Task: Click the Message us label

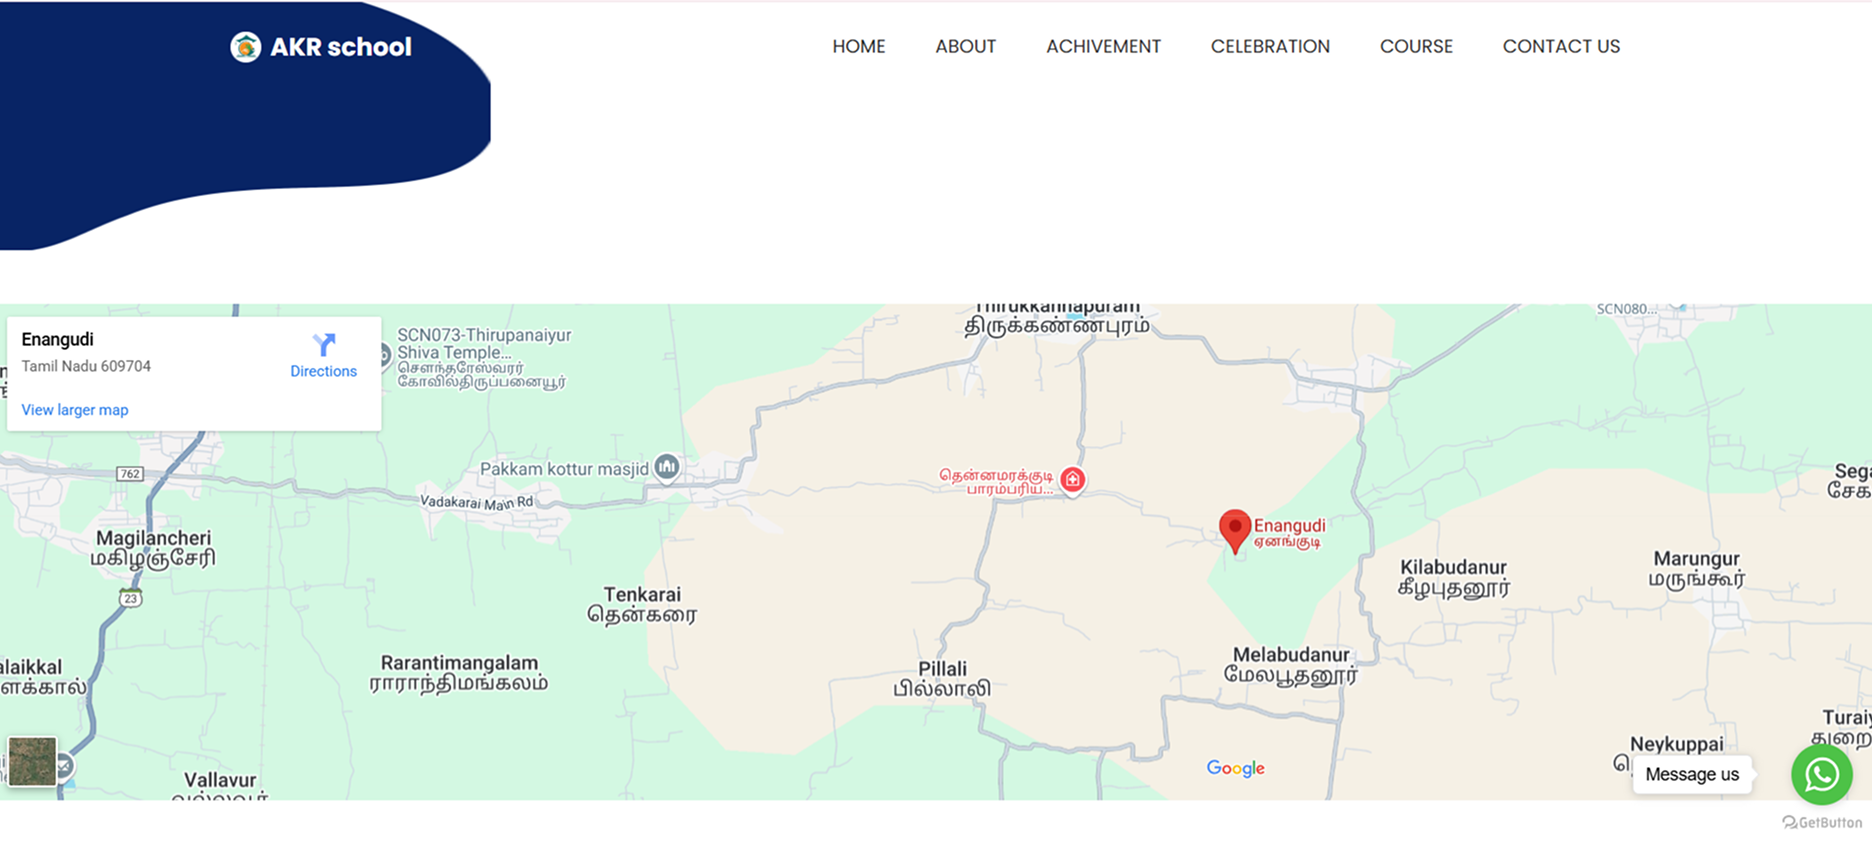Action: (1691, 774)
